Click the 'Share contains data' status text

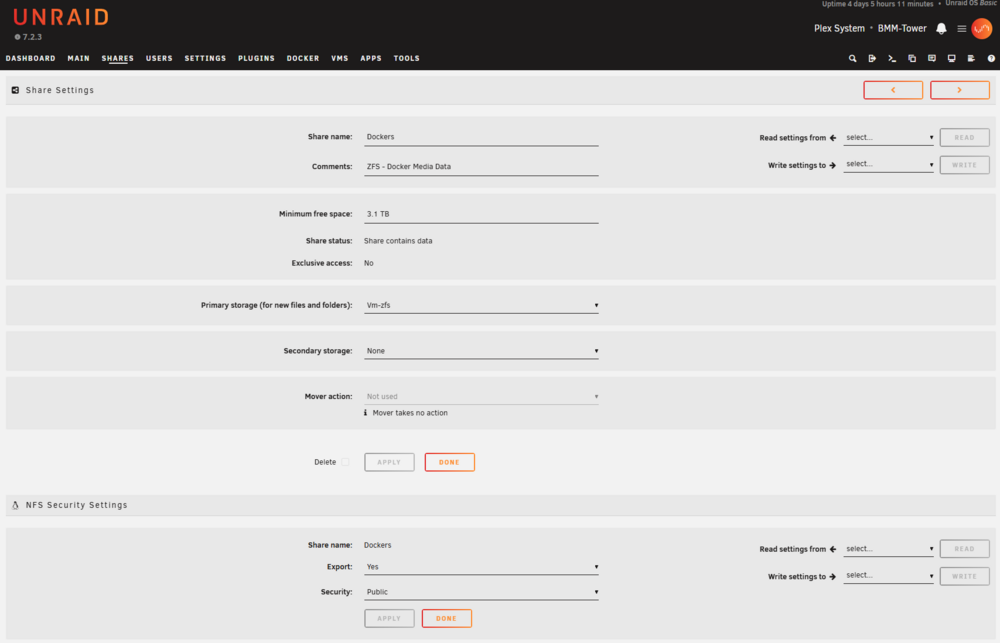click(398, 241)
